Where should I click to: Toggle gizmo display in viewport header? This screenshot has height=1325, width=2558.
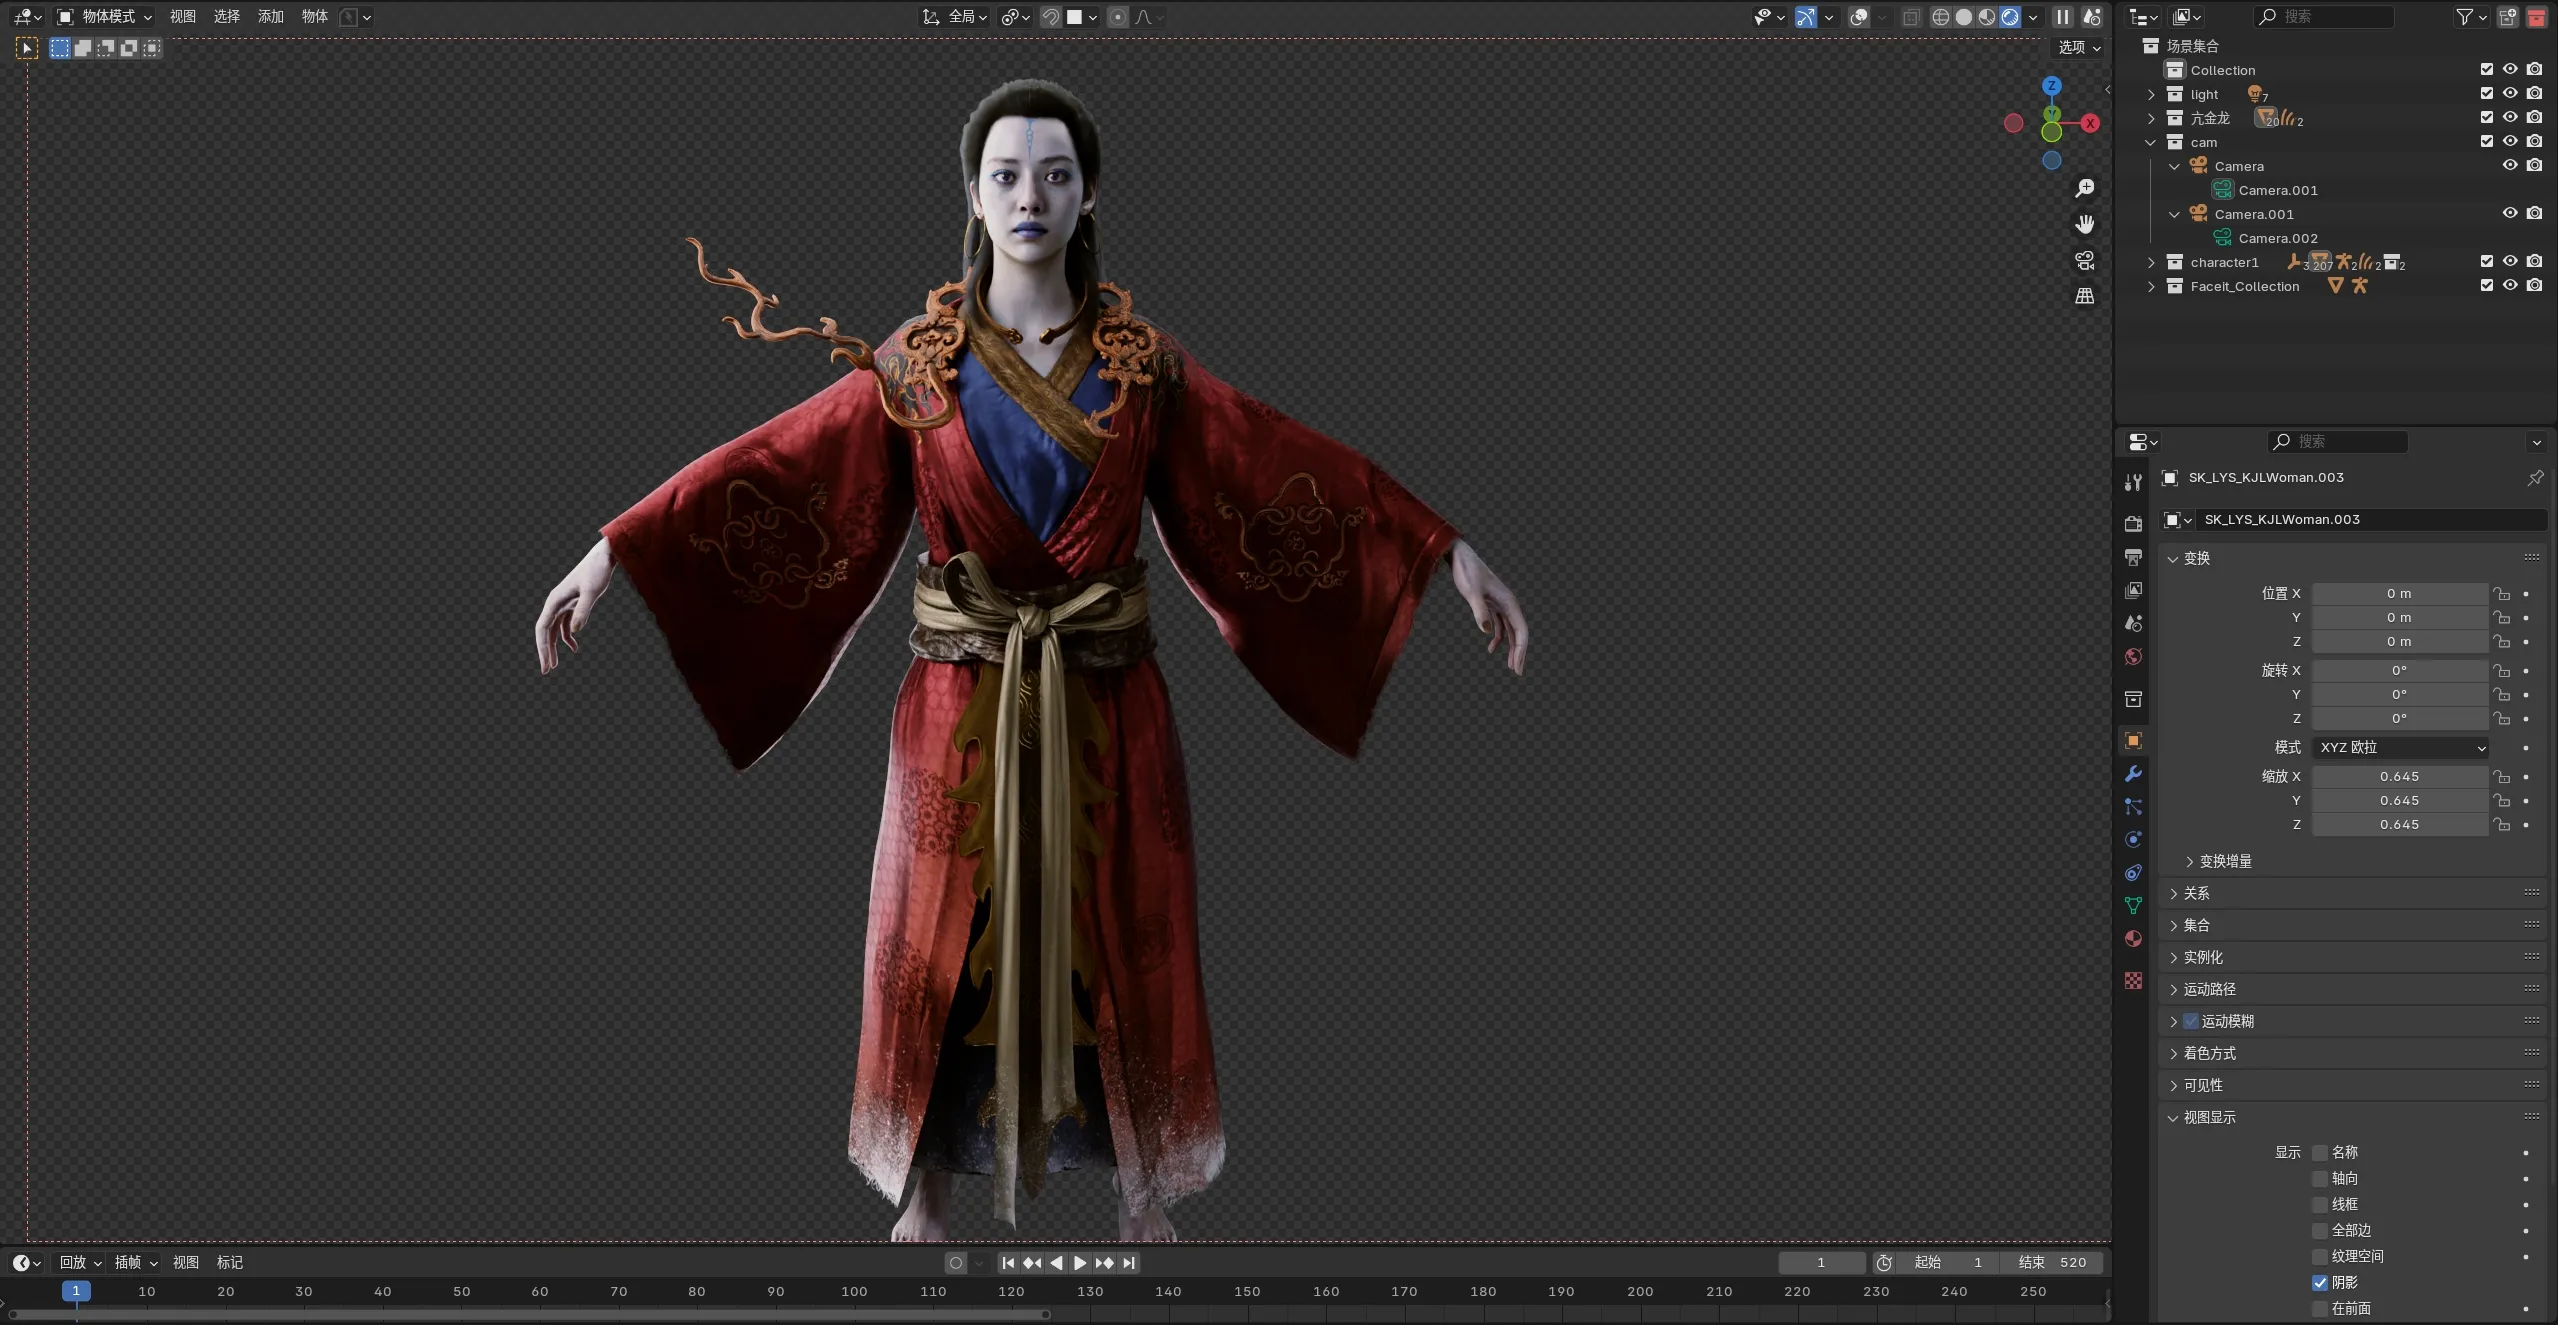[1805, 17]
